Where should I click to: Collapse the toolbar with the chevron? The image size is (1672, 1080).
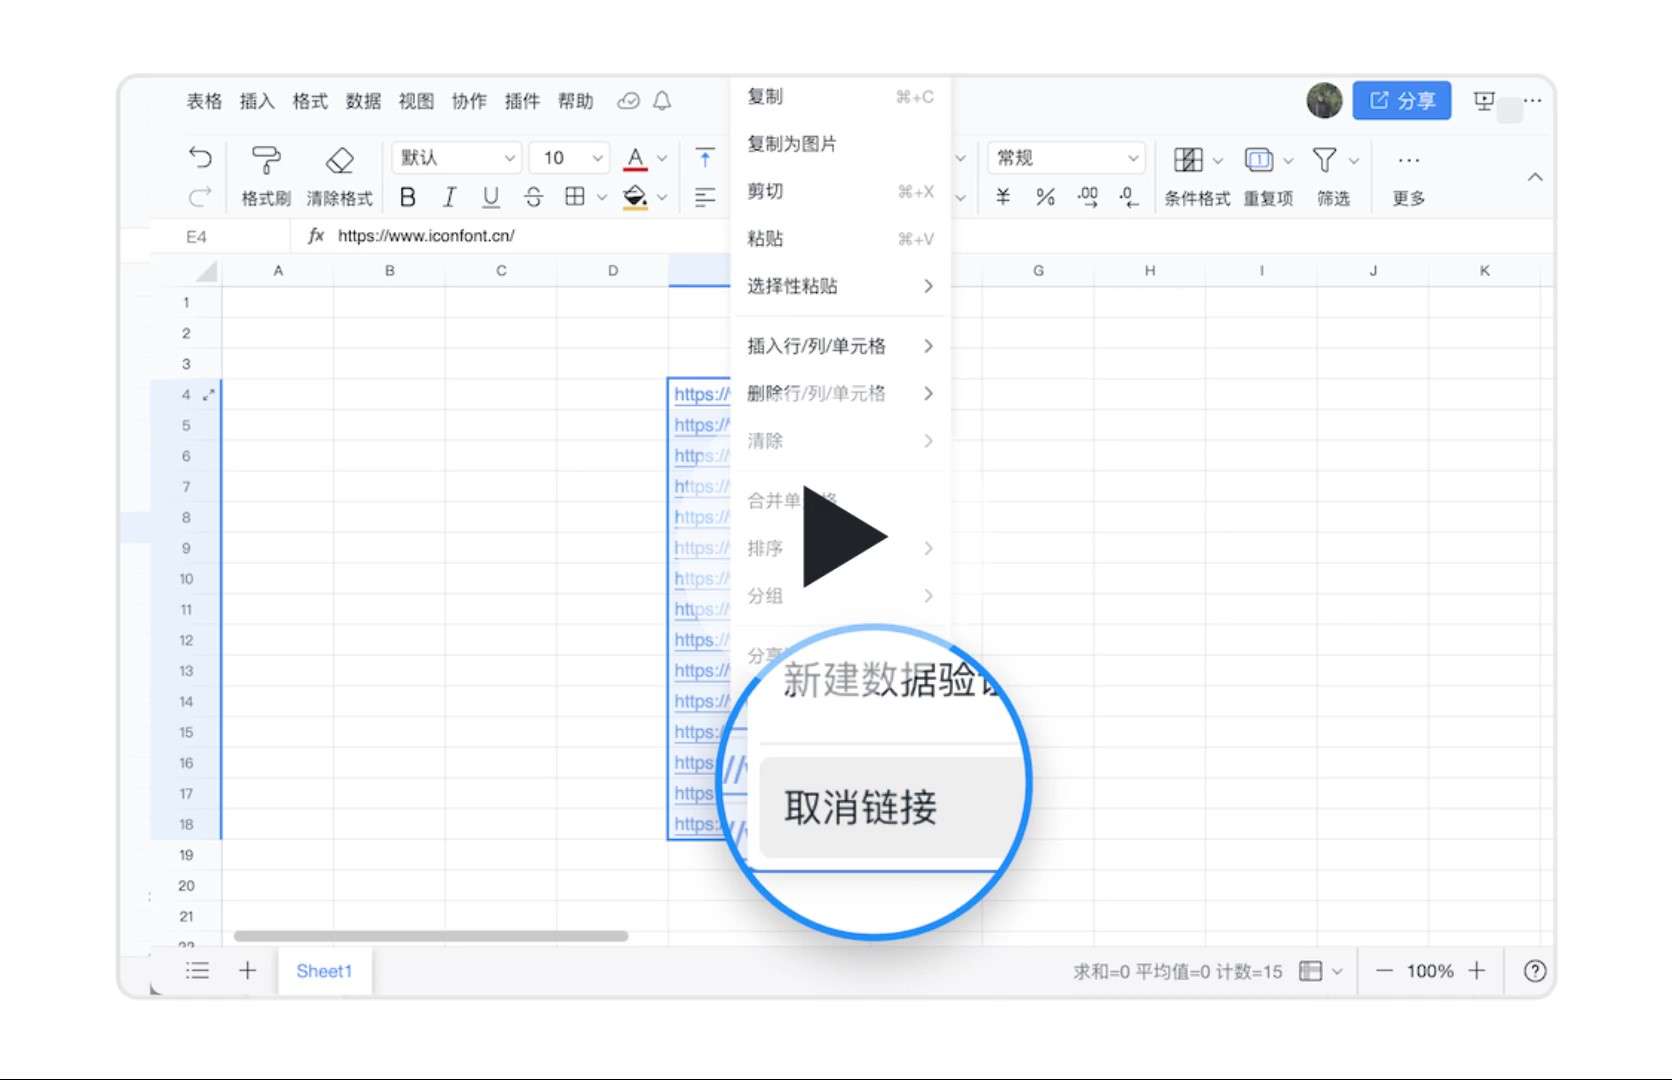click(x=1535, y=177)
